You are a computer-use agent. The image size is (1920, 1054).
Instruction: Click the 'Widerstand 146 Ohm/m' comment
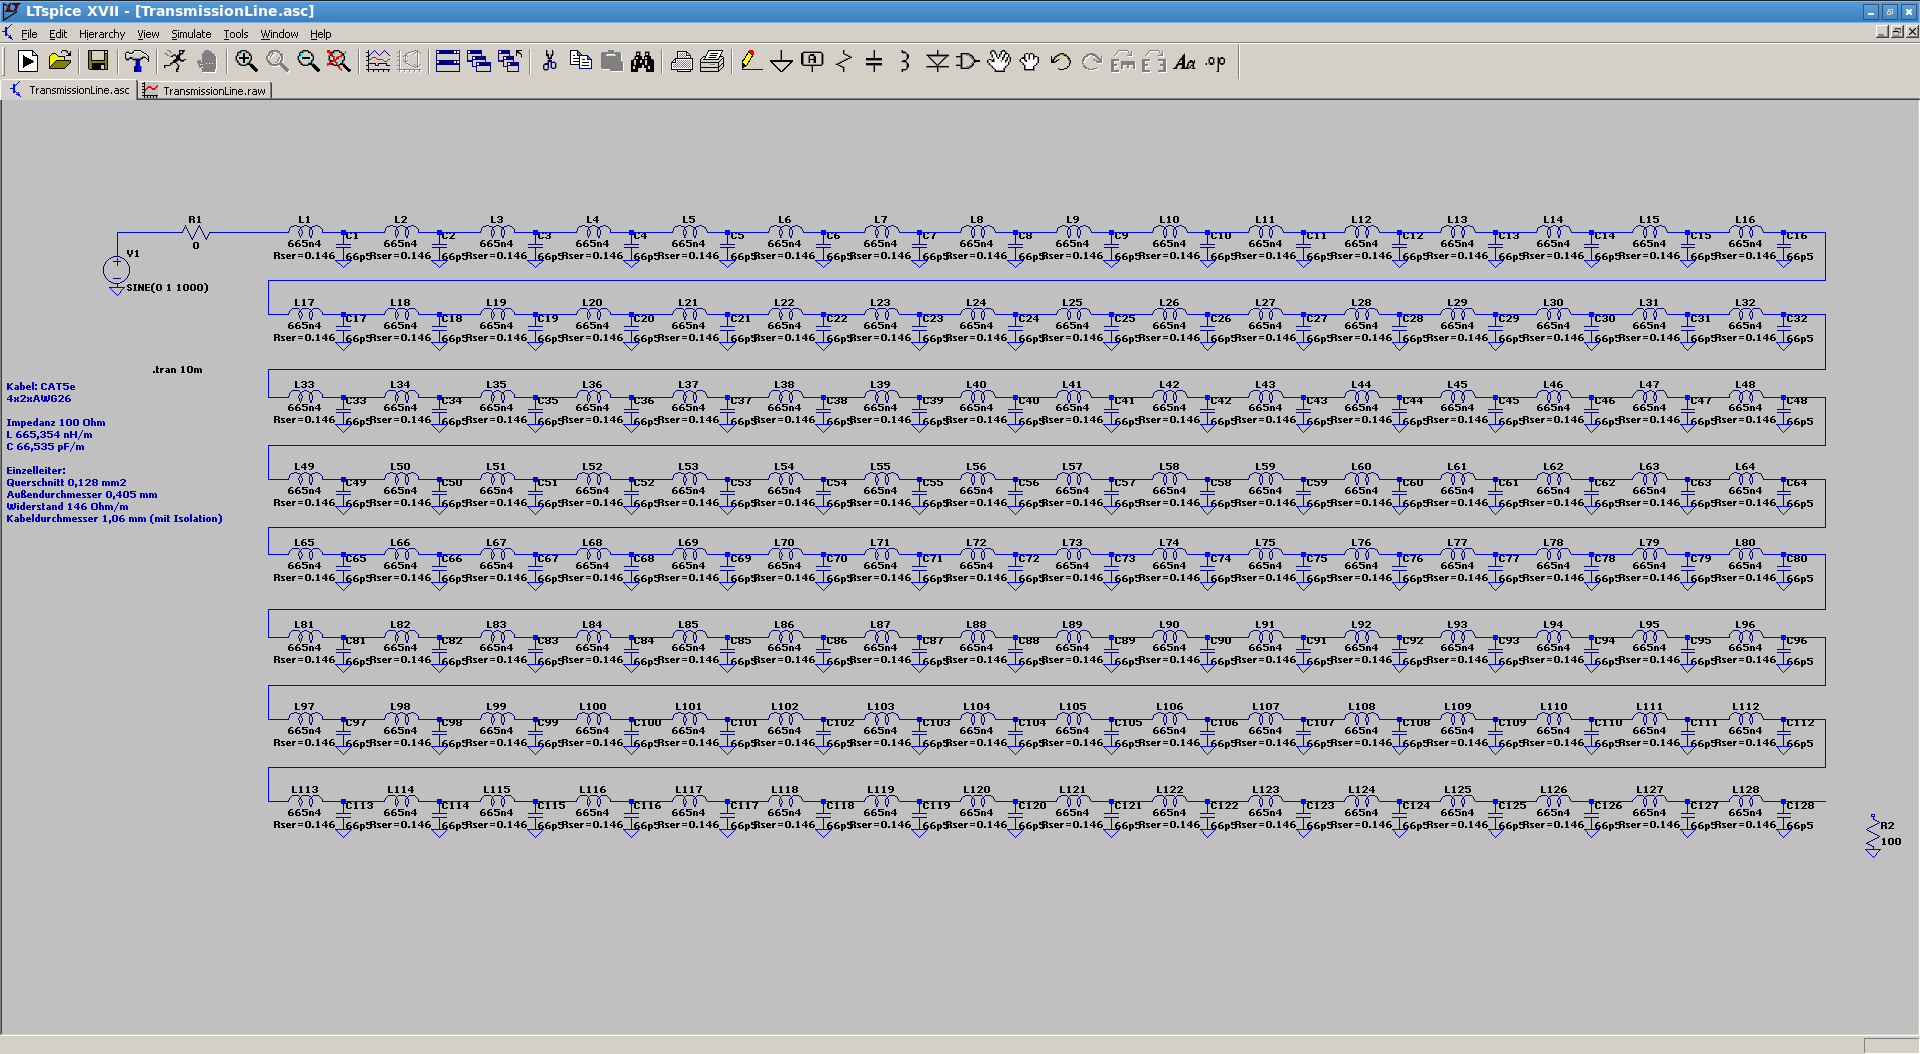(67, 506)
